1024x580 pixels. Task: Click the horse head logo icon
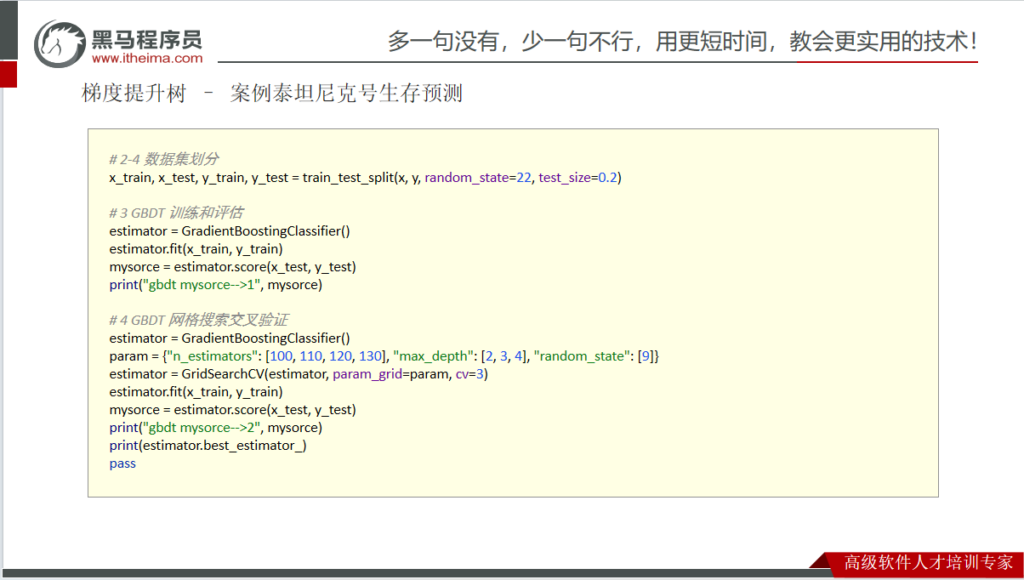(x=60, y=42)
